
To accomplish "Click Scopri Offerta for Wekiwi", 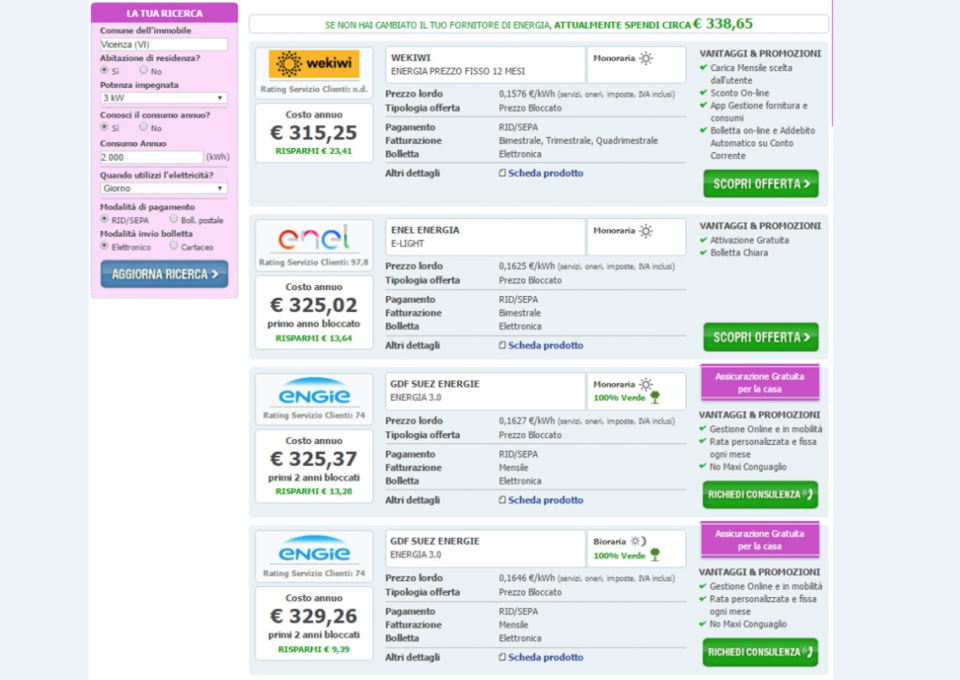I will (760, 184).
